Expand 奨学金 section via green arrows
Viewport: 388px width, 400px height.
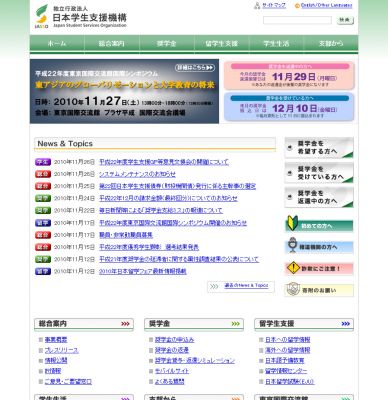235,324
